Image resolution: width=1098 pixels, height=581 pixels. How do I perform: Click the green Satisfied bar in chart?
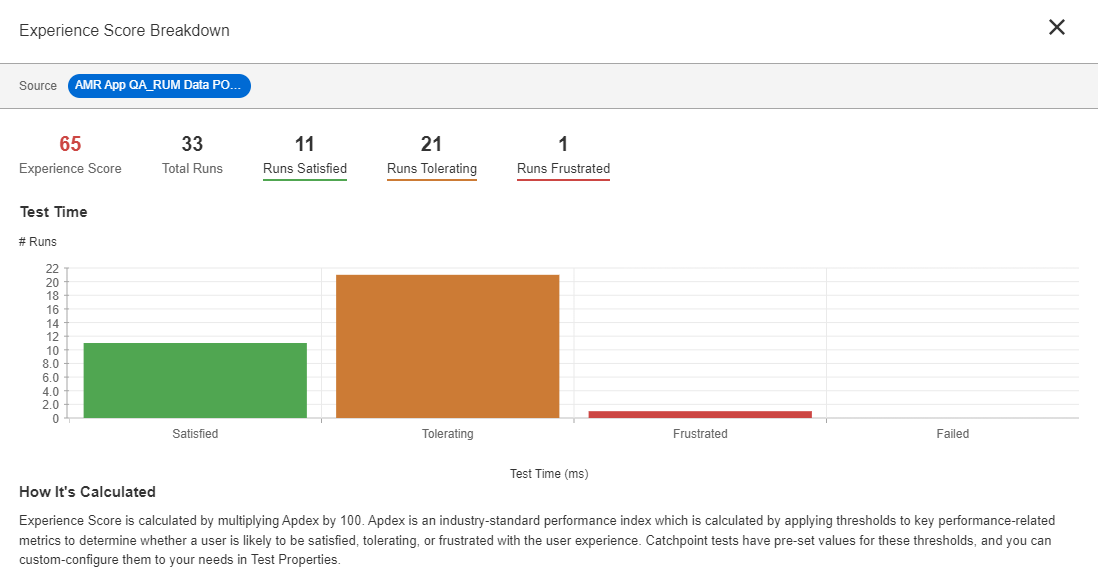[195, 381]
